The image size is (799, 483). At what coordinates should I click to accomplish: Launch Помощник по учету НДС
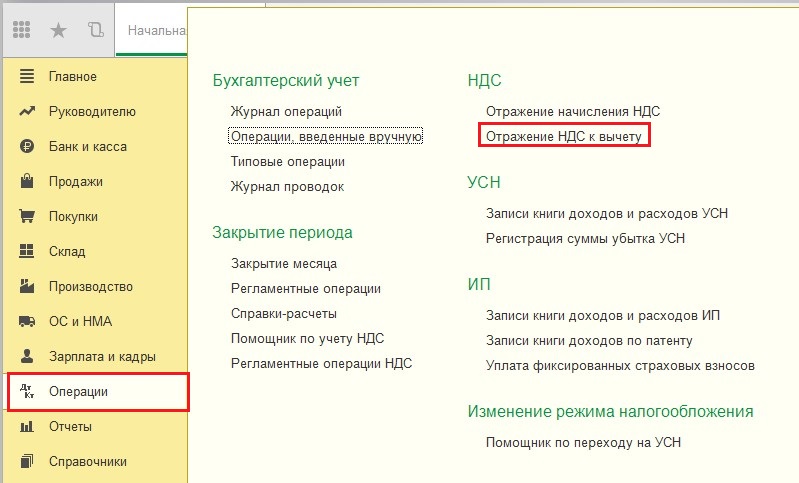307,338
